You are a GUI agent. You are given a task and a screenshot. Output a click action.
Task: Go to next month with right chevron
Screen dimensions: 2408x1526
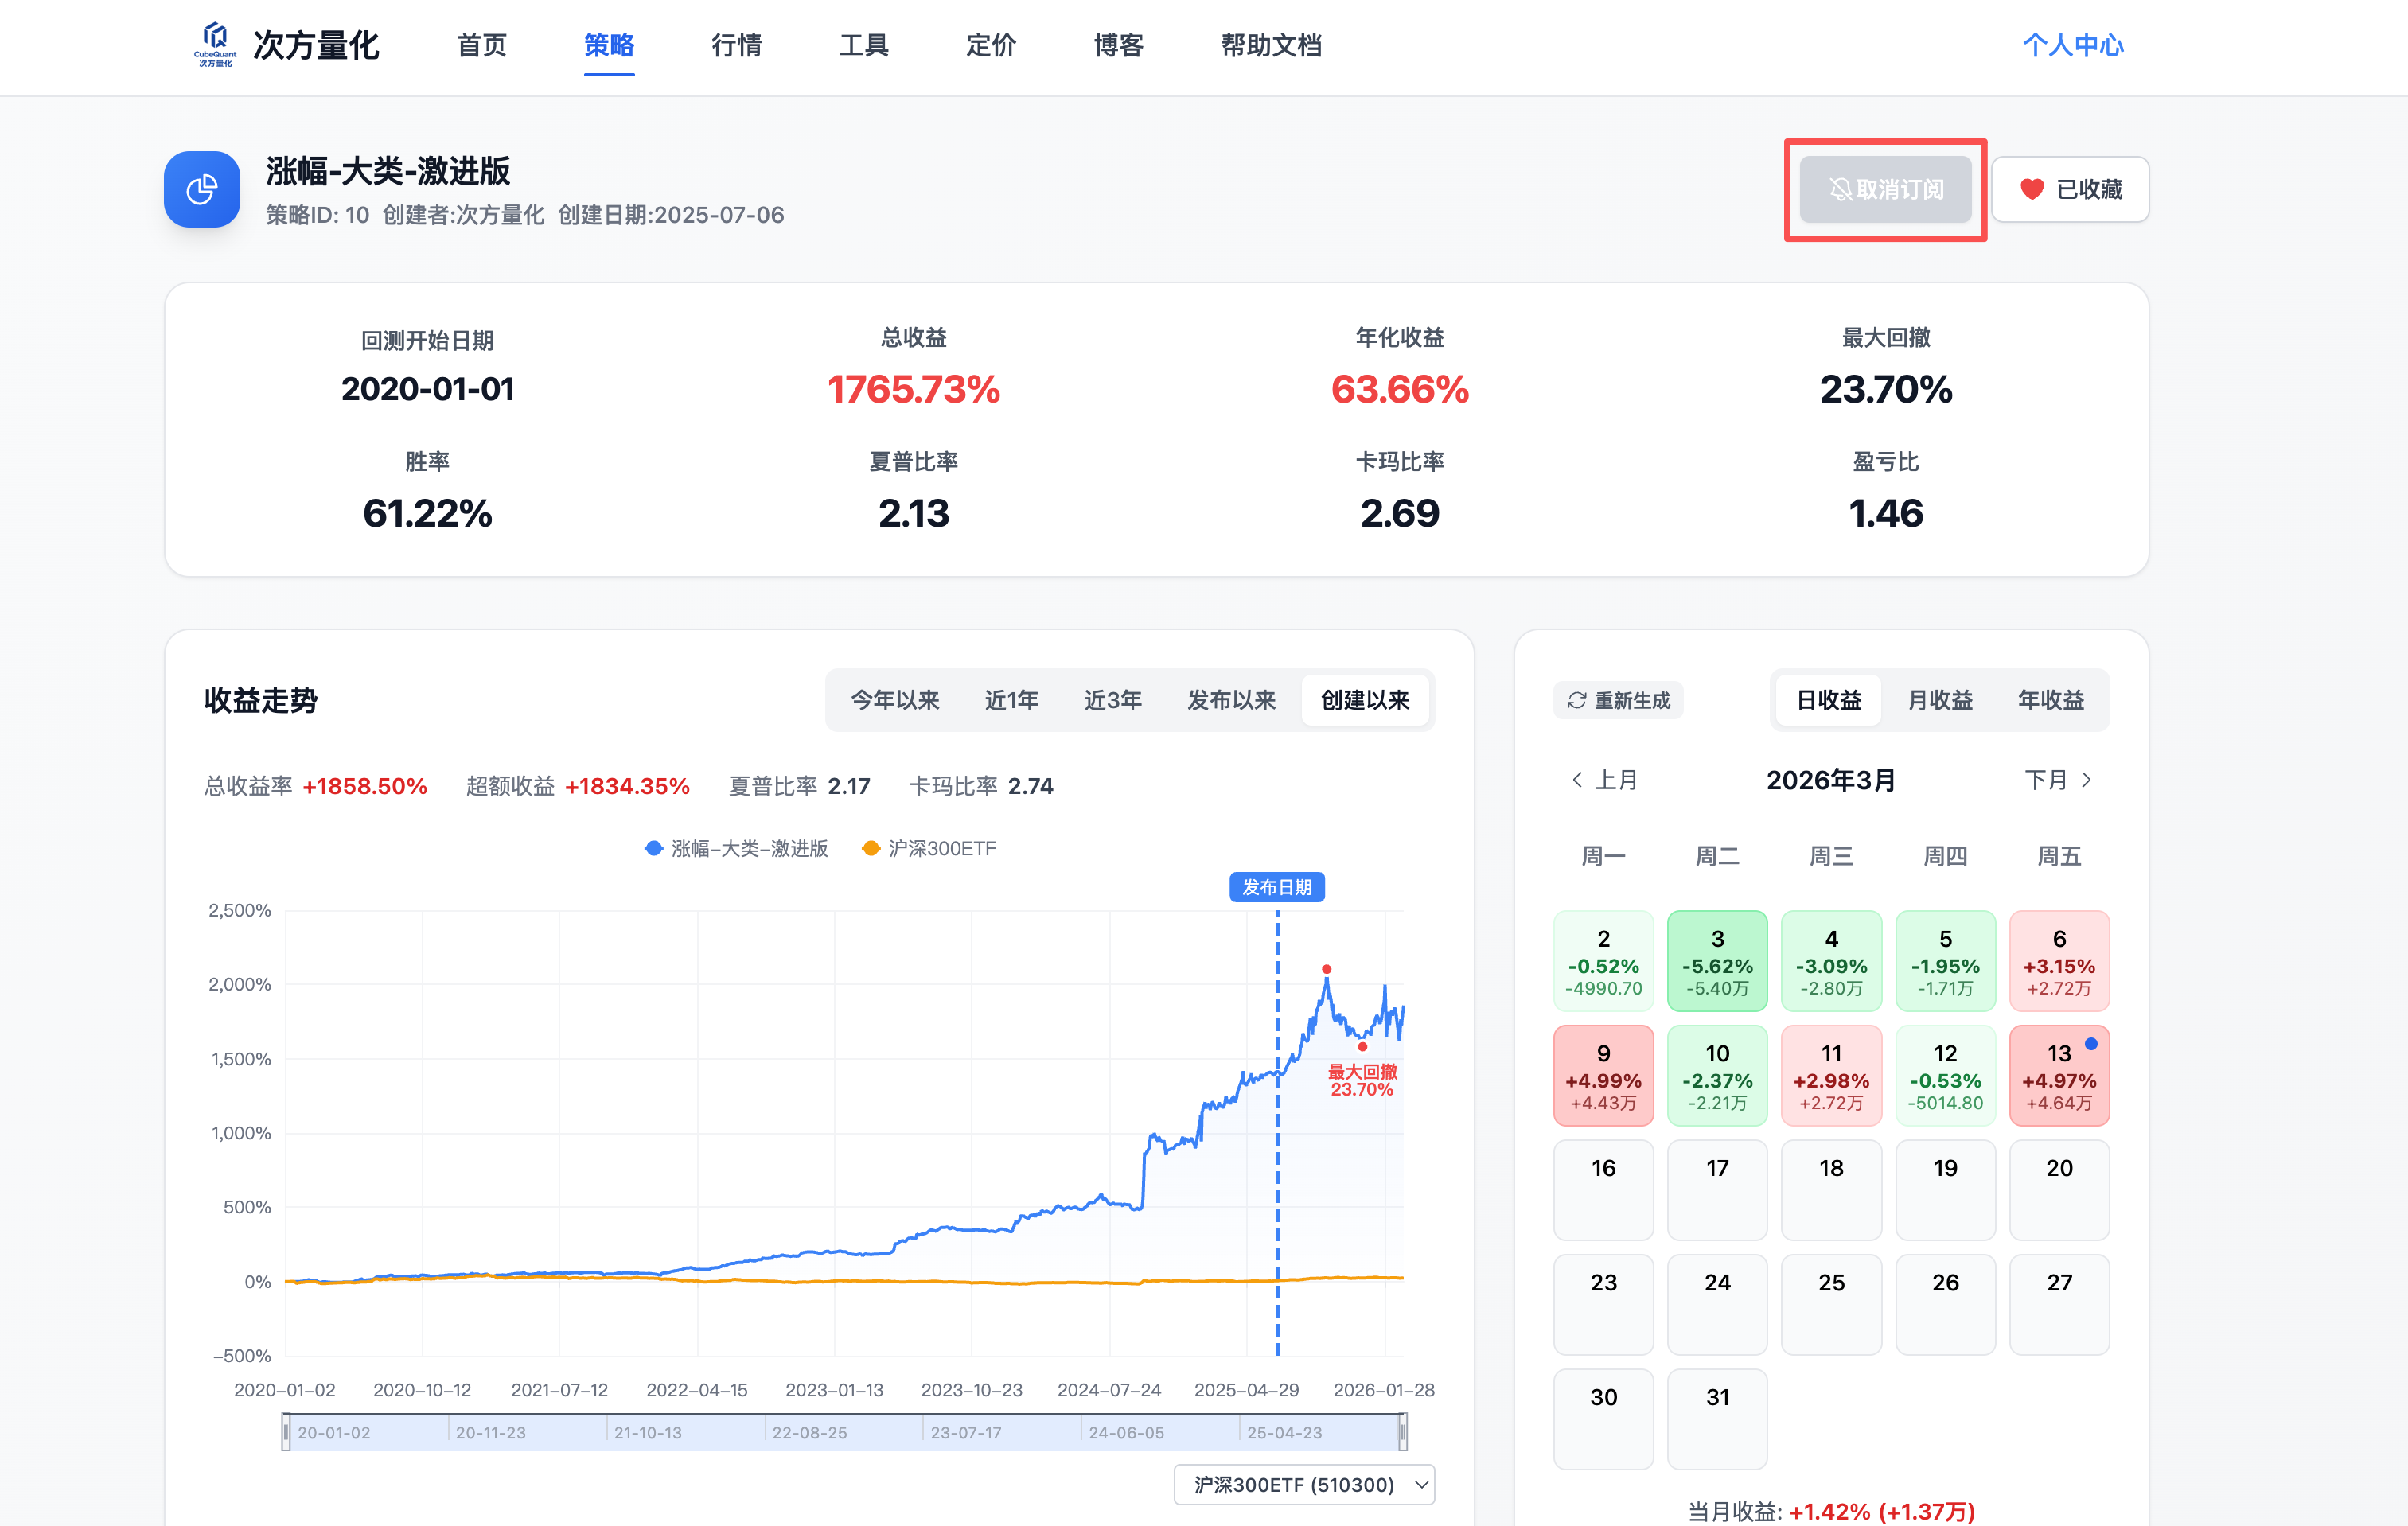2086,779
